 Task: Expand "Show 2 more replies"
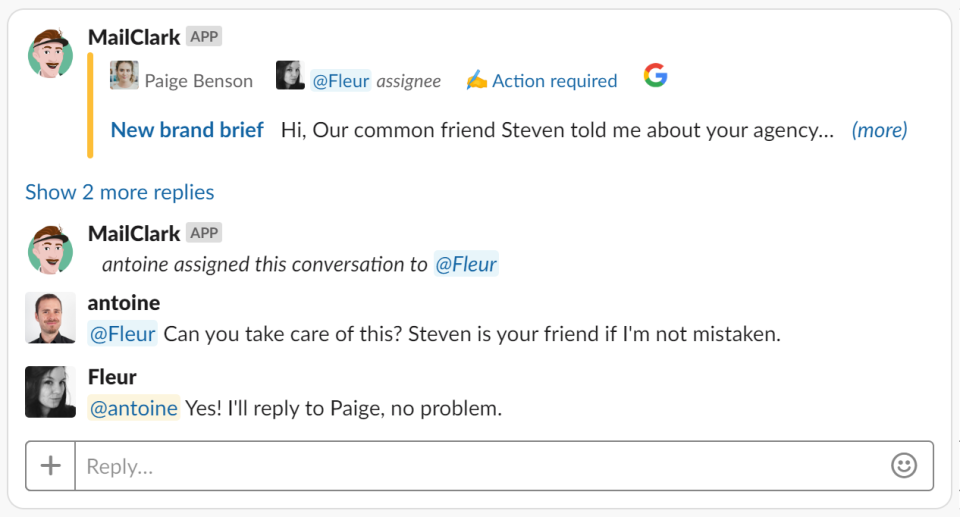pos(120,192)
